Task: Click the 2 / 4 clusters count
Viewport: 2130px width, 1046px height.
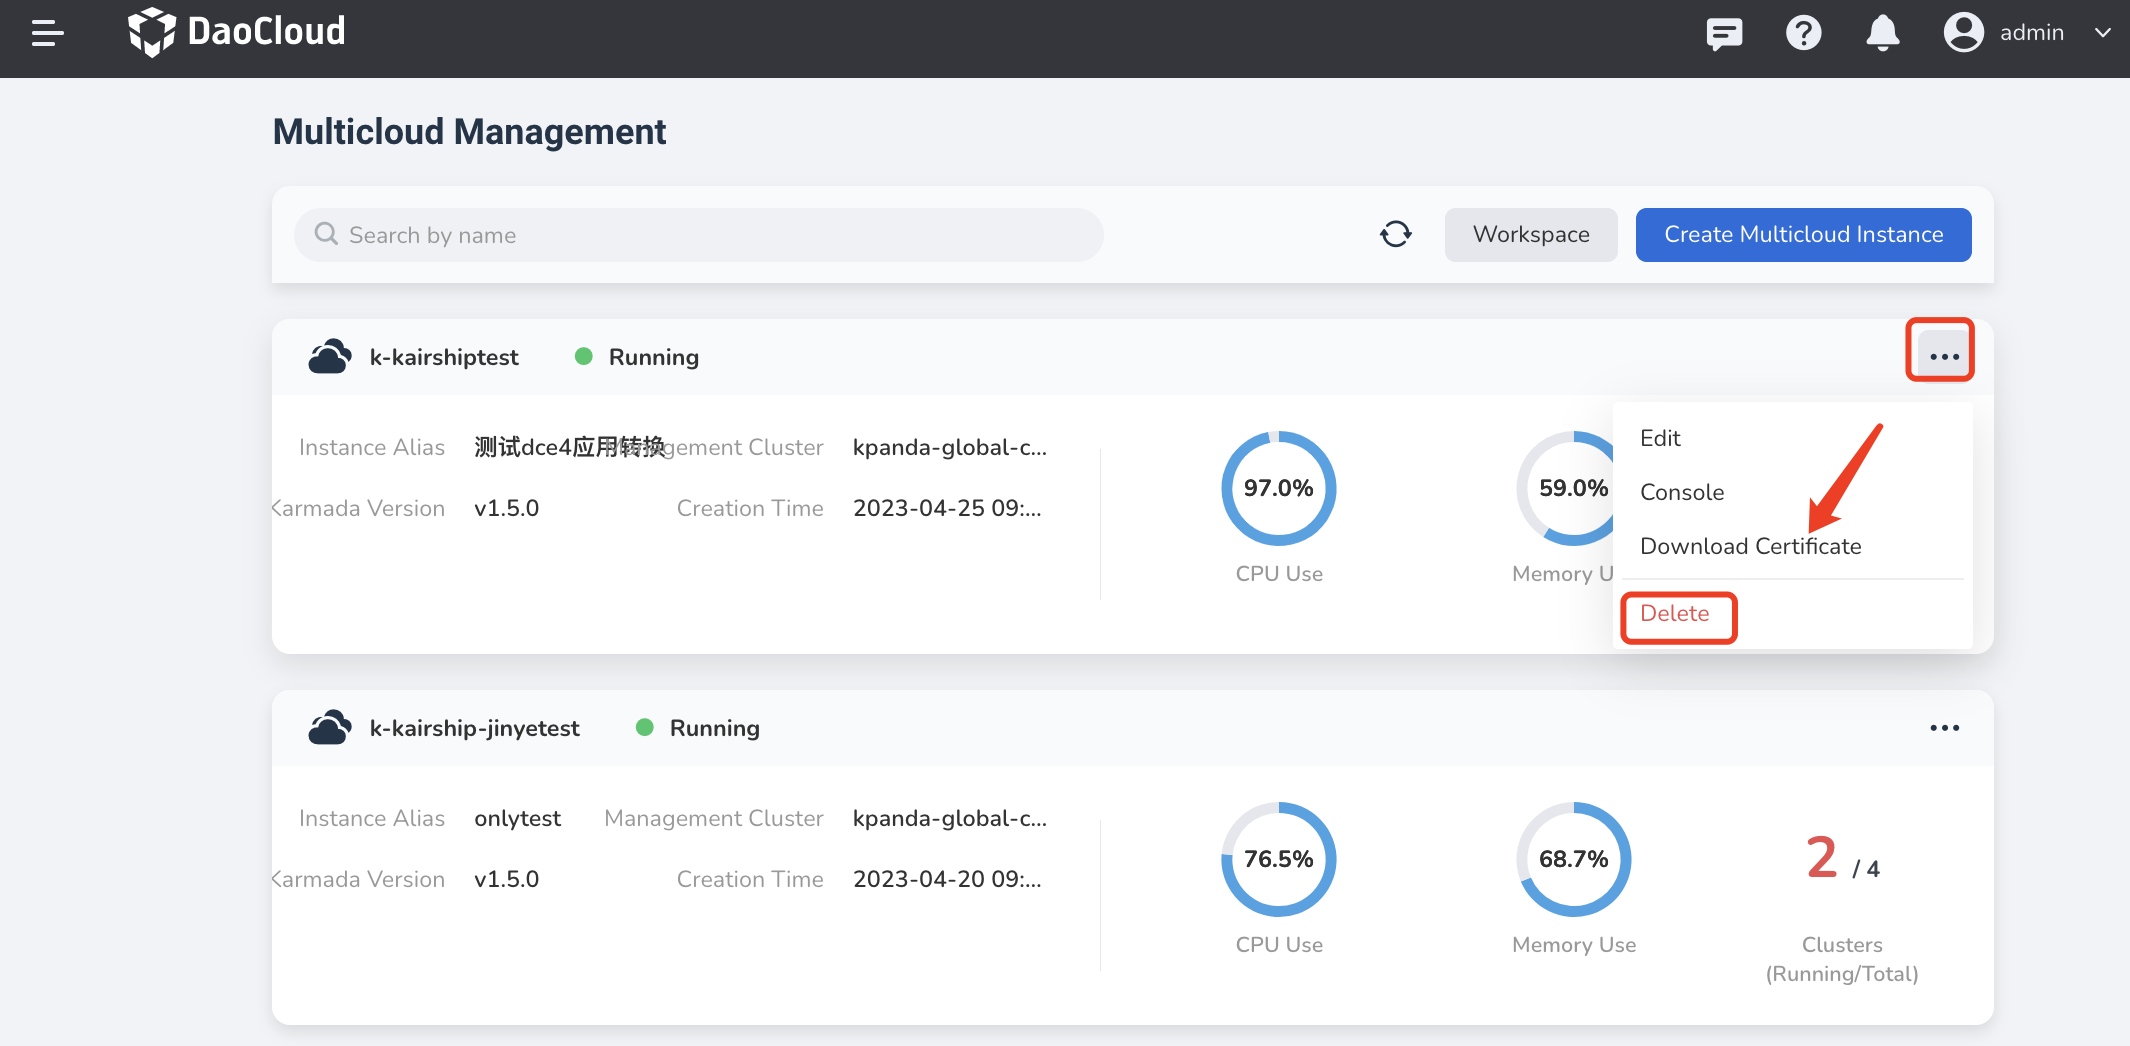Action: (1842, 859)
